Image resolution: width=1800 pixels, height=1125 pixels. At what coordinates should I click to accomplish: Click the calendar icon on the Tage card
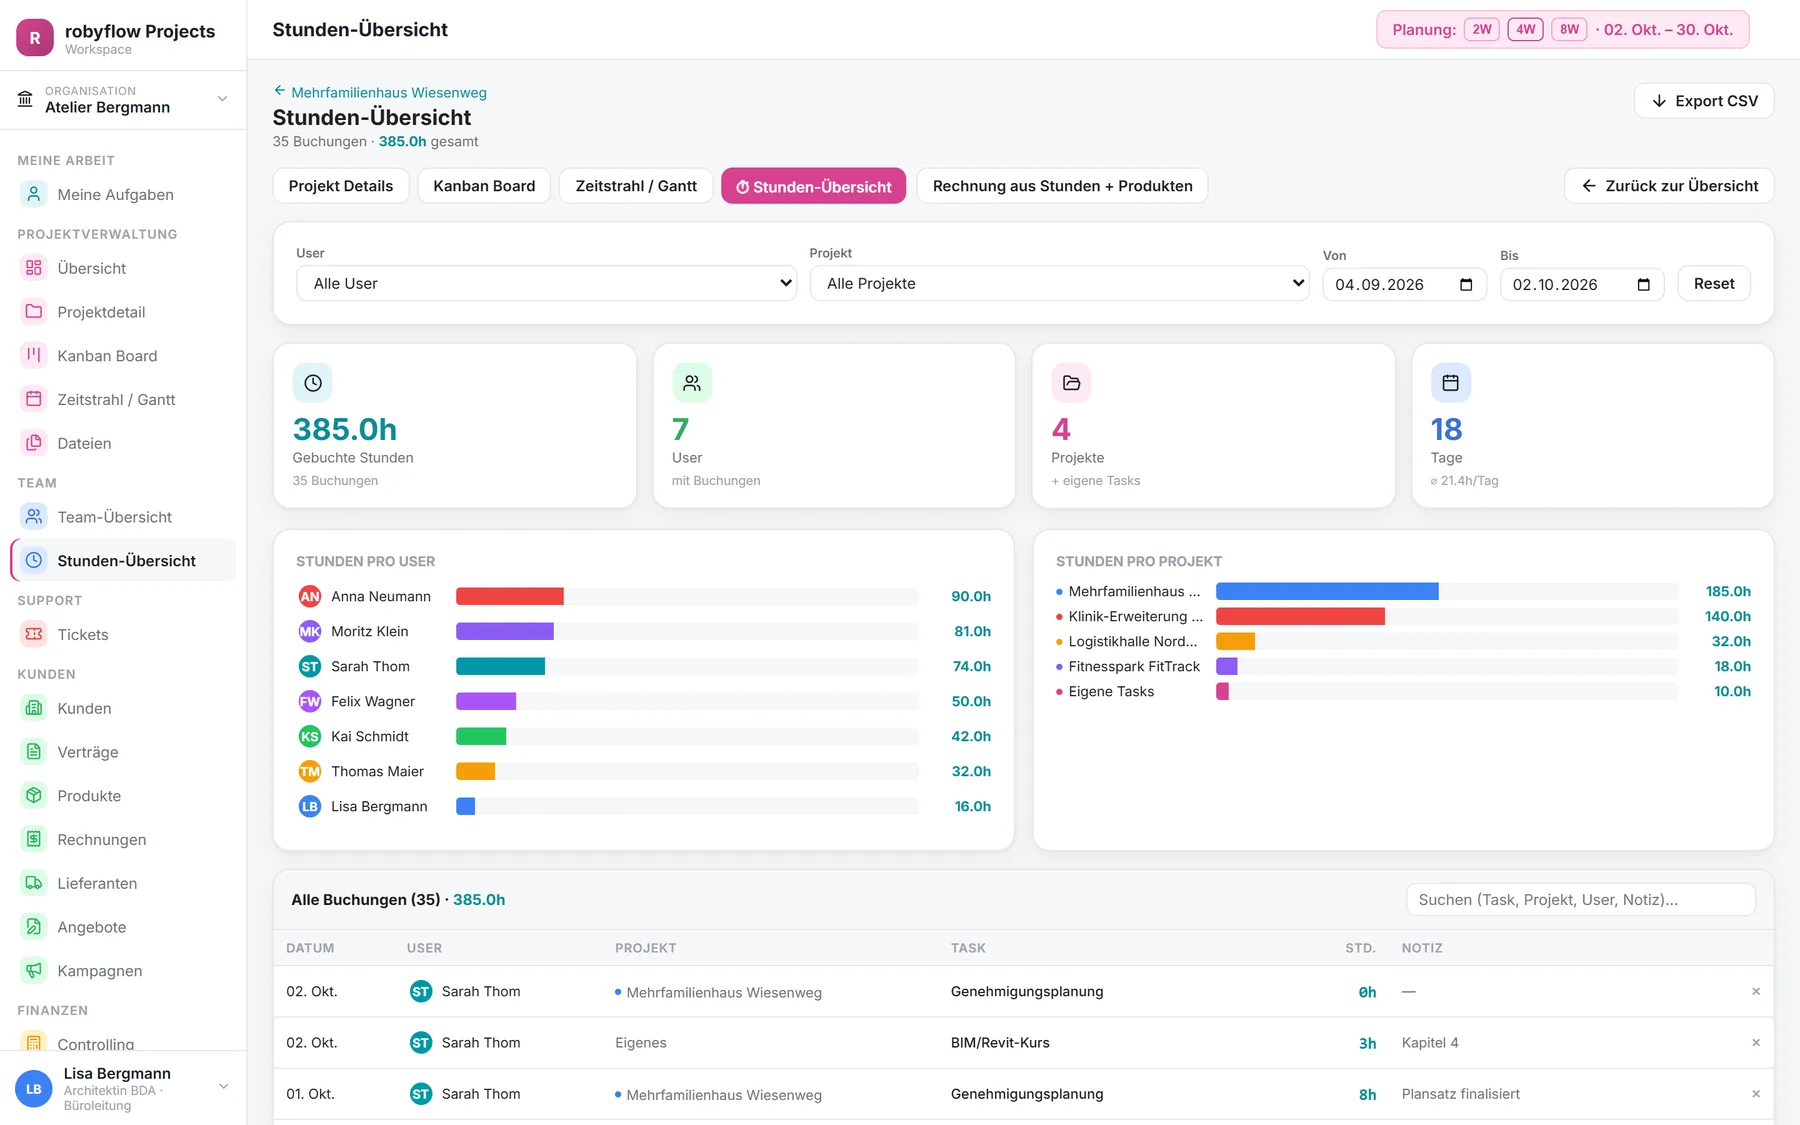pos(1451,383)
